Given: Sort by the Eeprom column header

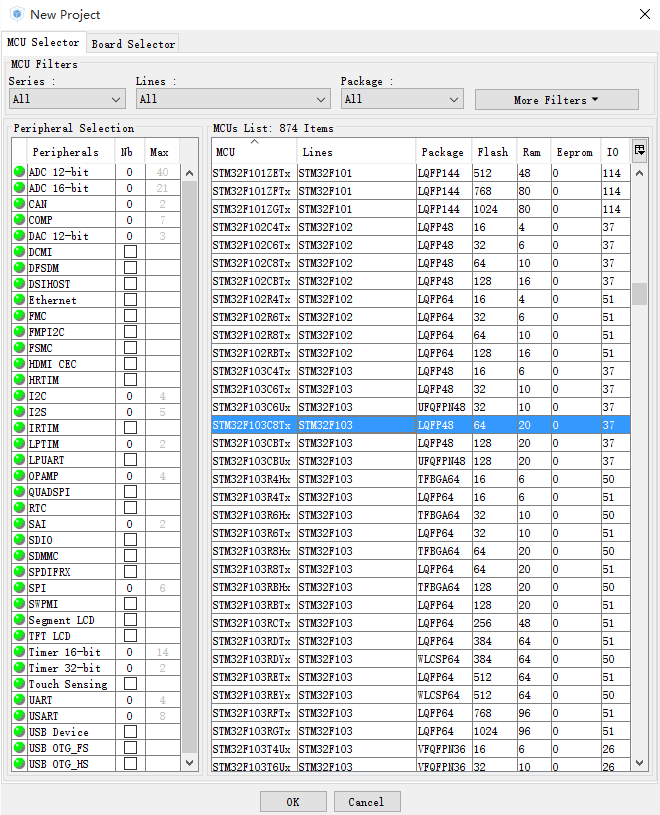Looking at the screenshot, I should (575, 152).
